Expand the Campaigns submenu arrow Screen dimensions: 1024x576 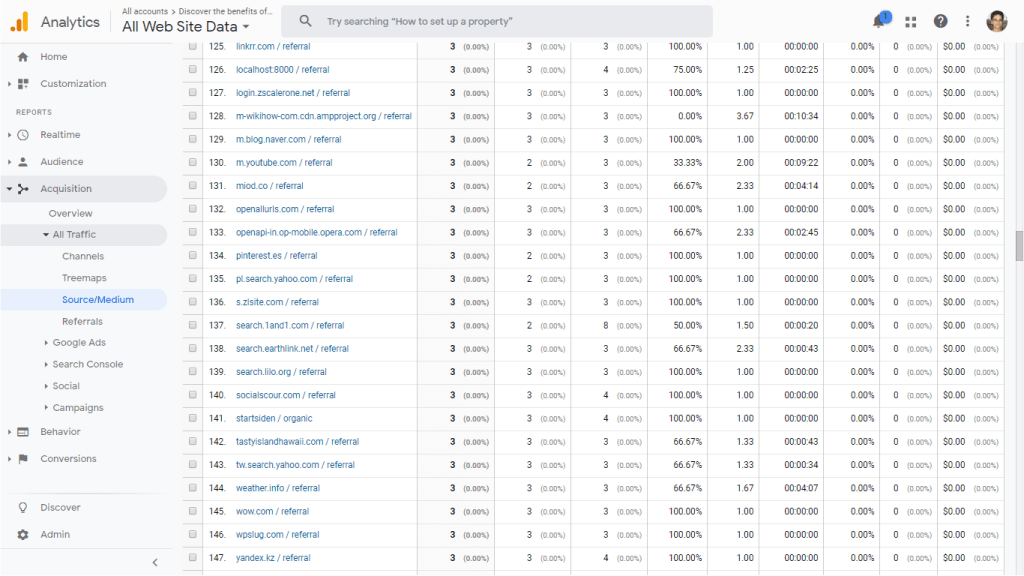coord(46,408)
